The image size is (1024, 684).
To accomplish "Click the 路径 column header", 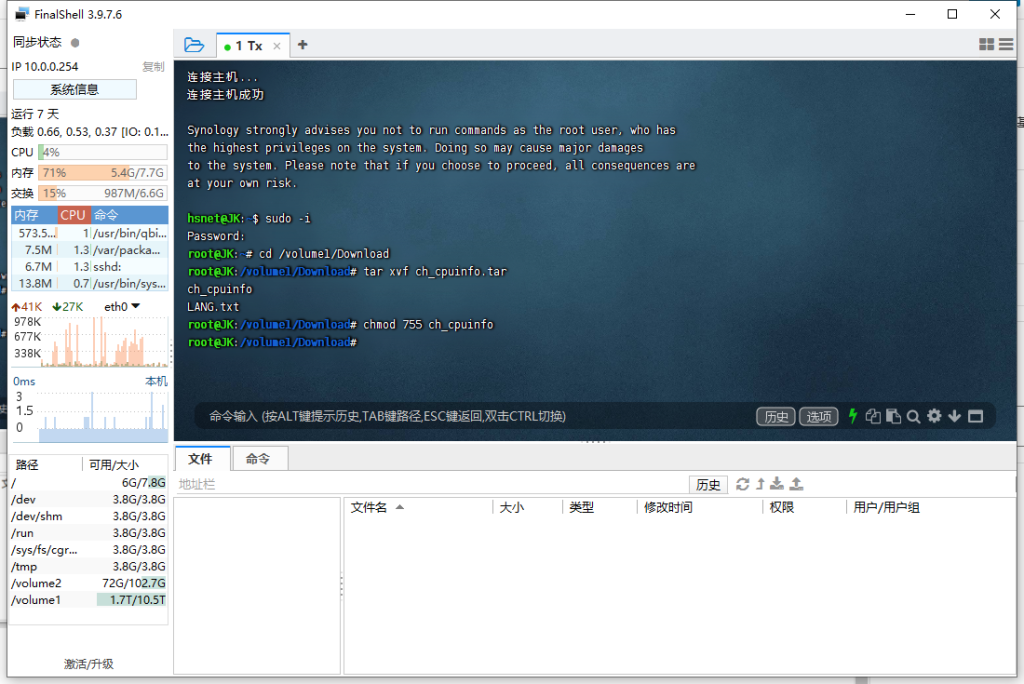I will click(x=46, y=464).
